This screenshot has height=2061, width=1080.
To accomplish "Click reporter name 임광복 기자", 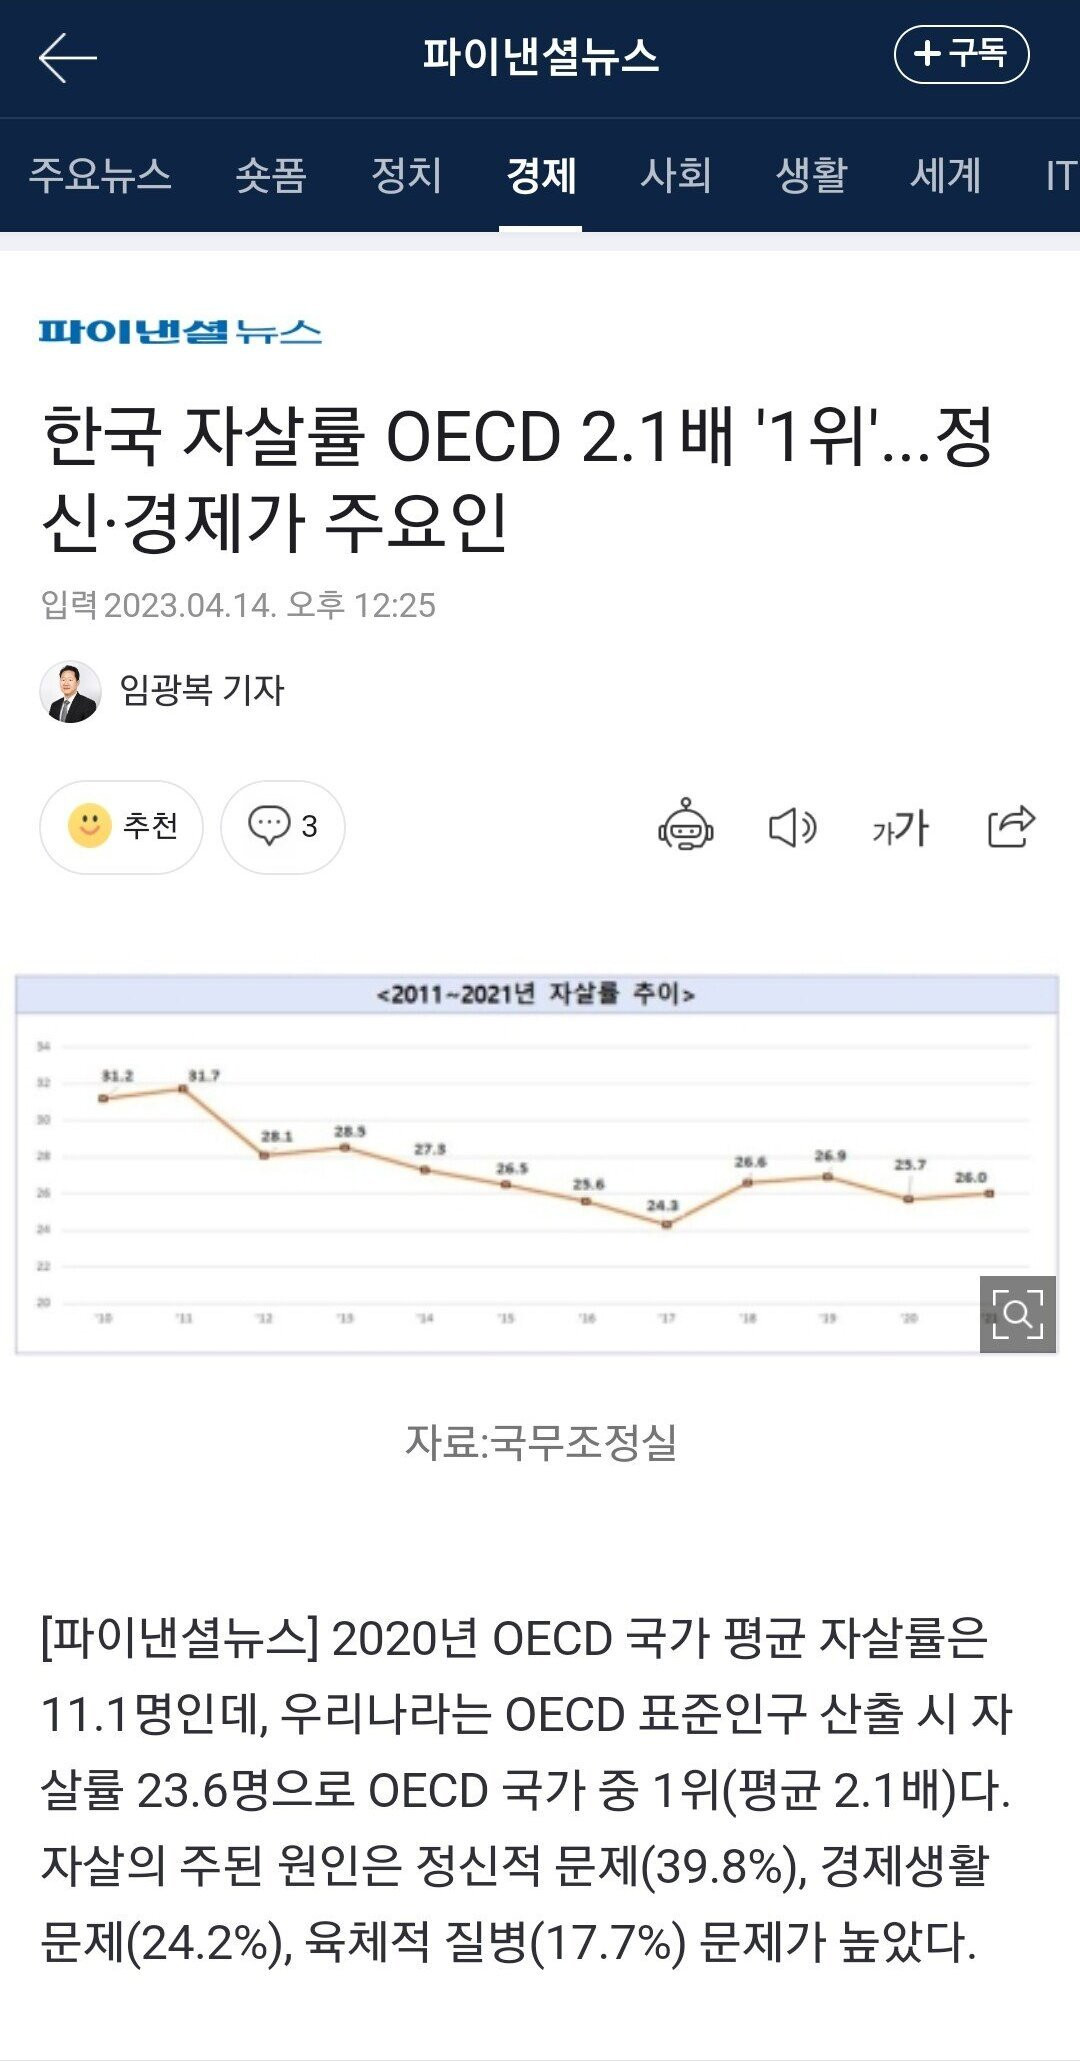I will pos(202,690).
